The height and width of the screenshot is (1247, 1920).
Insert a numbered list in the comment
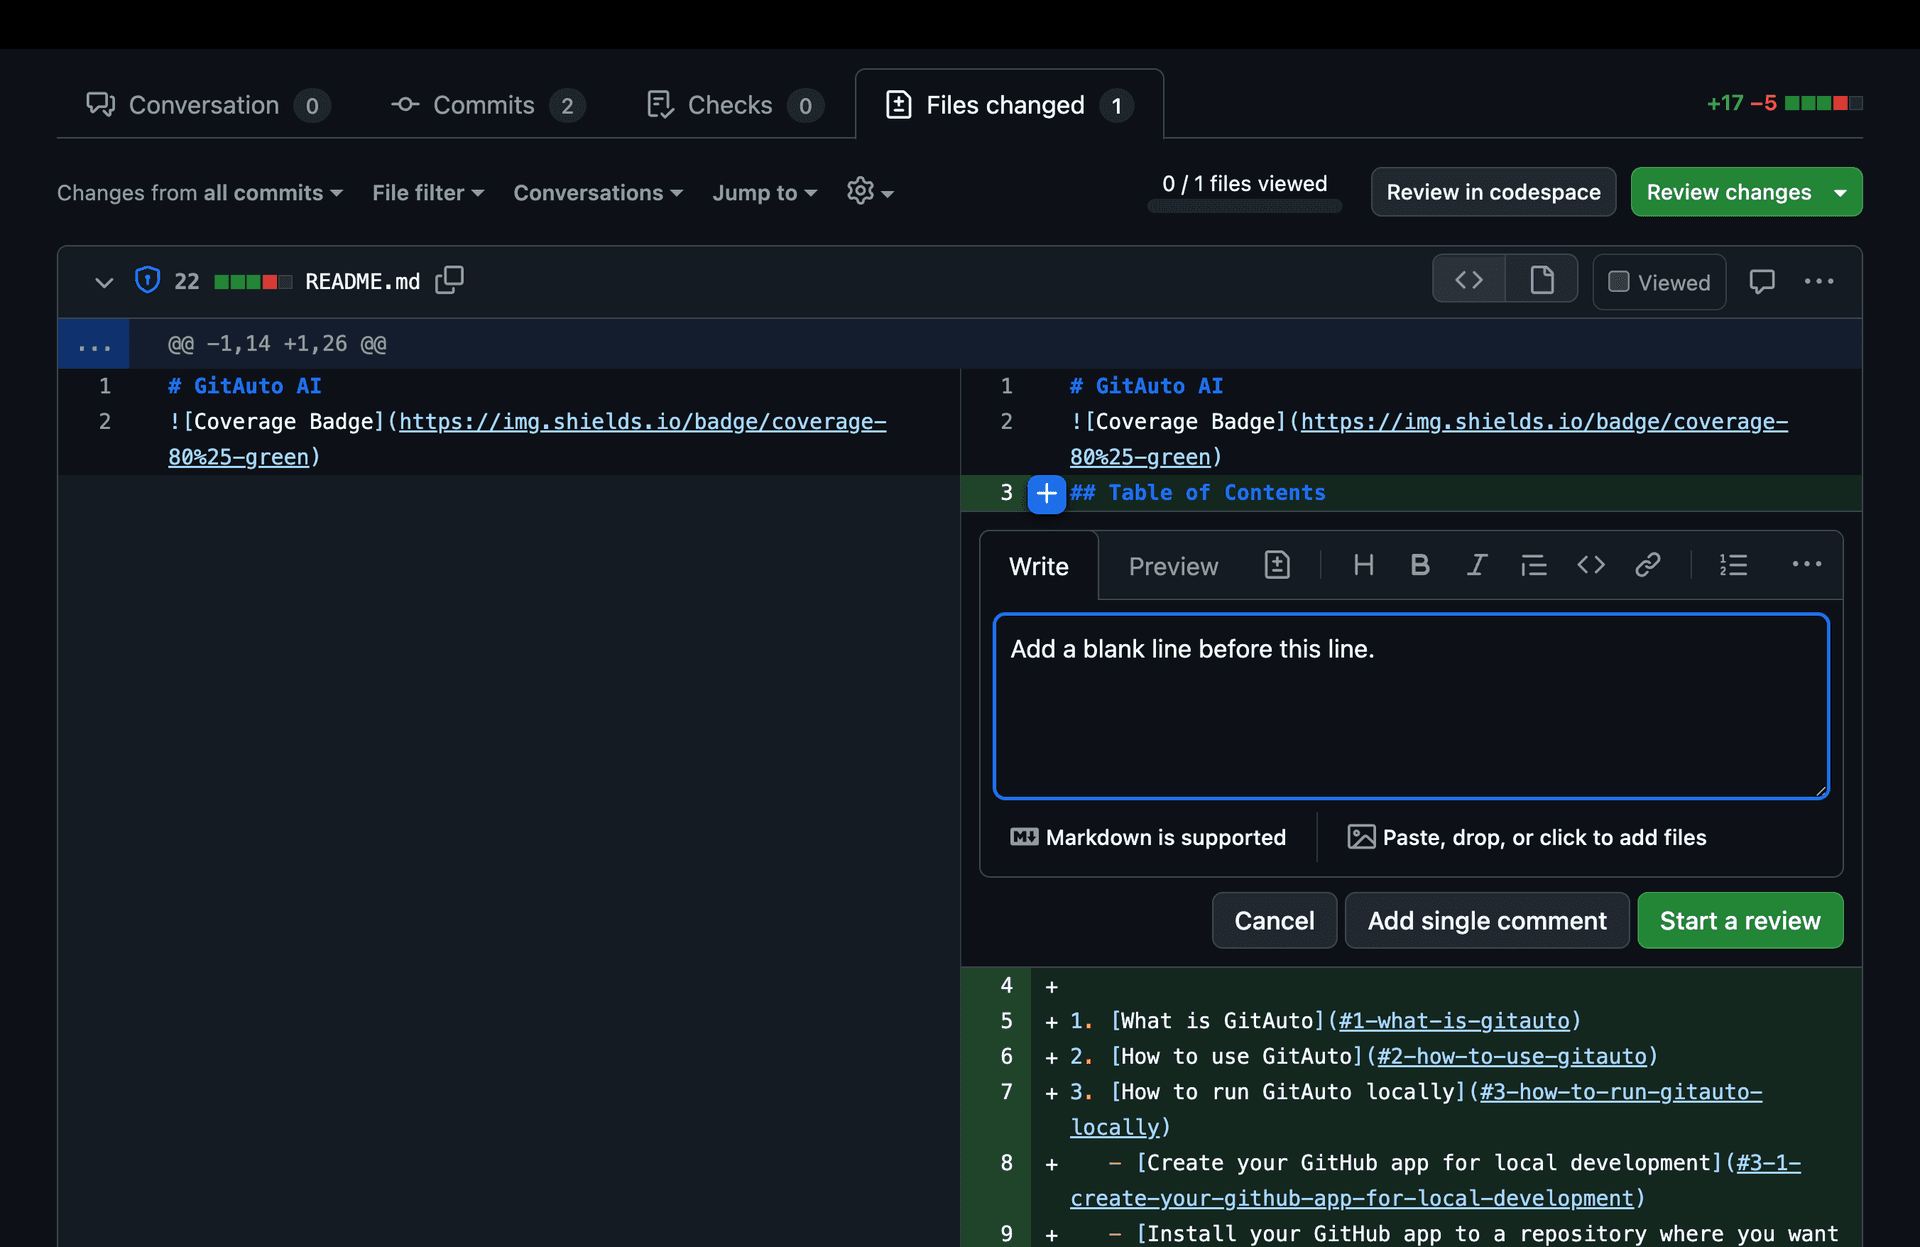pos(1734,565)
